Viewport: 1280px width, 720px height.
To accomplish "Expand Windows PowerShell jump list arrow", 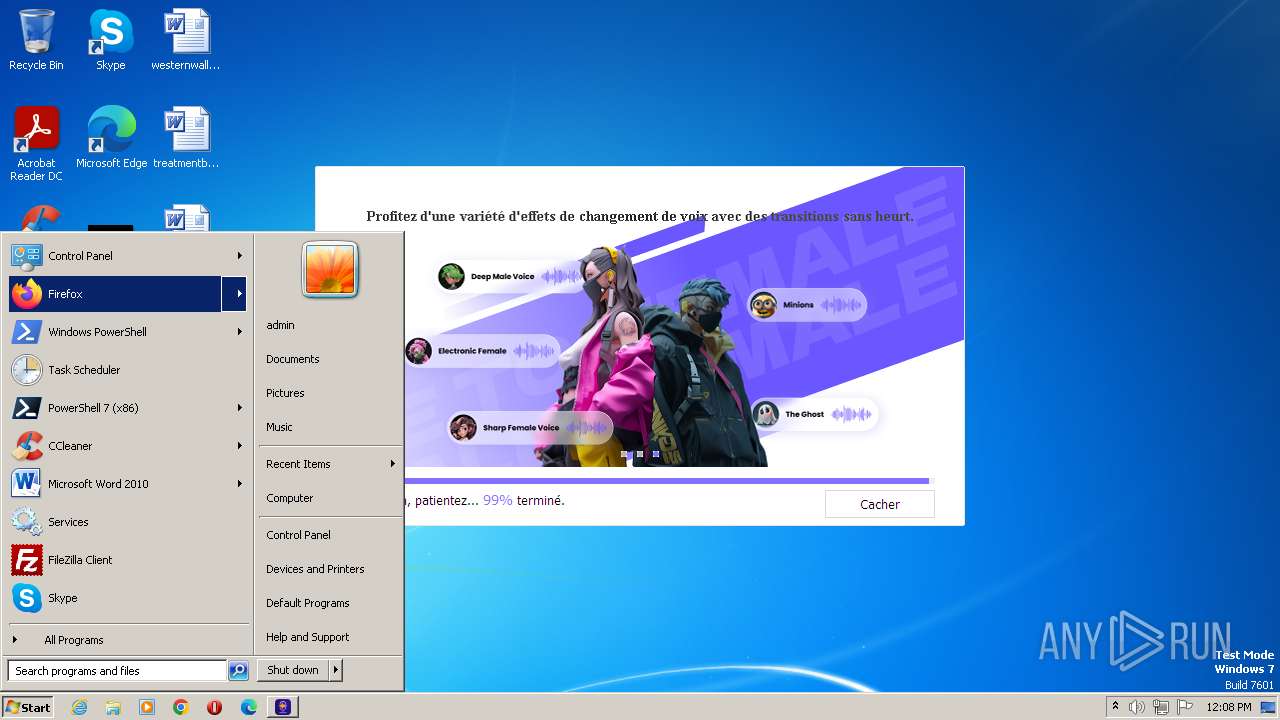I will click(x=239, y=332).
